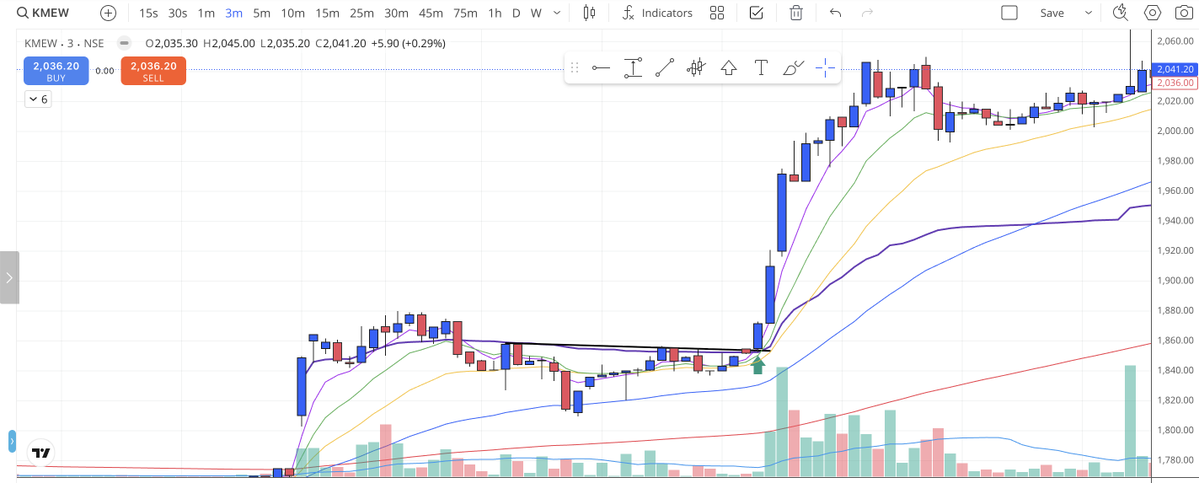Grab the drawing toolbar drag handle

[x=575, y=68]
